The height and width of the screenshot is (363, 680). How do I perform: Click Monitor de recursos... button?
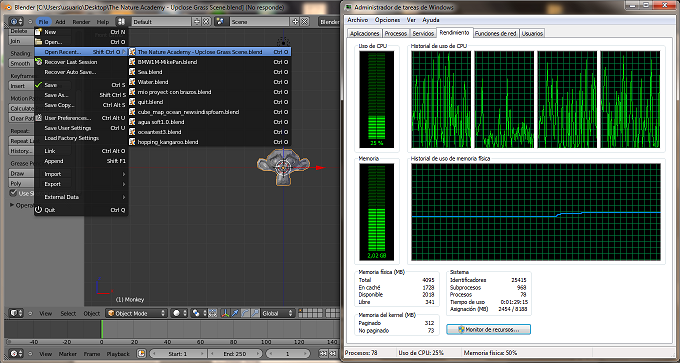[488, 330]
